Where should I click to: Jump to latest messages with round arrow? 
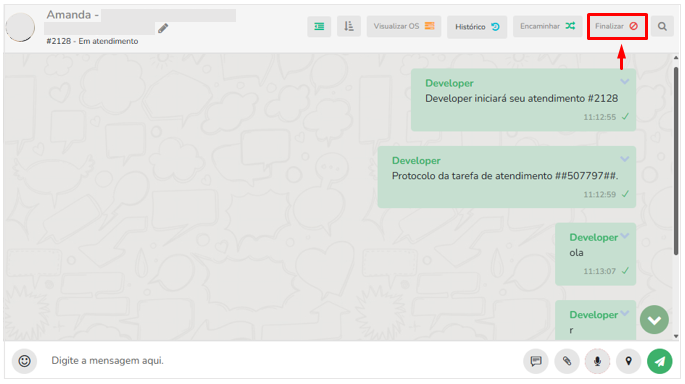[654, 320]
